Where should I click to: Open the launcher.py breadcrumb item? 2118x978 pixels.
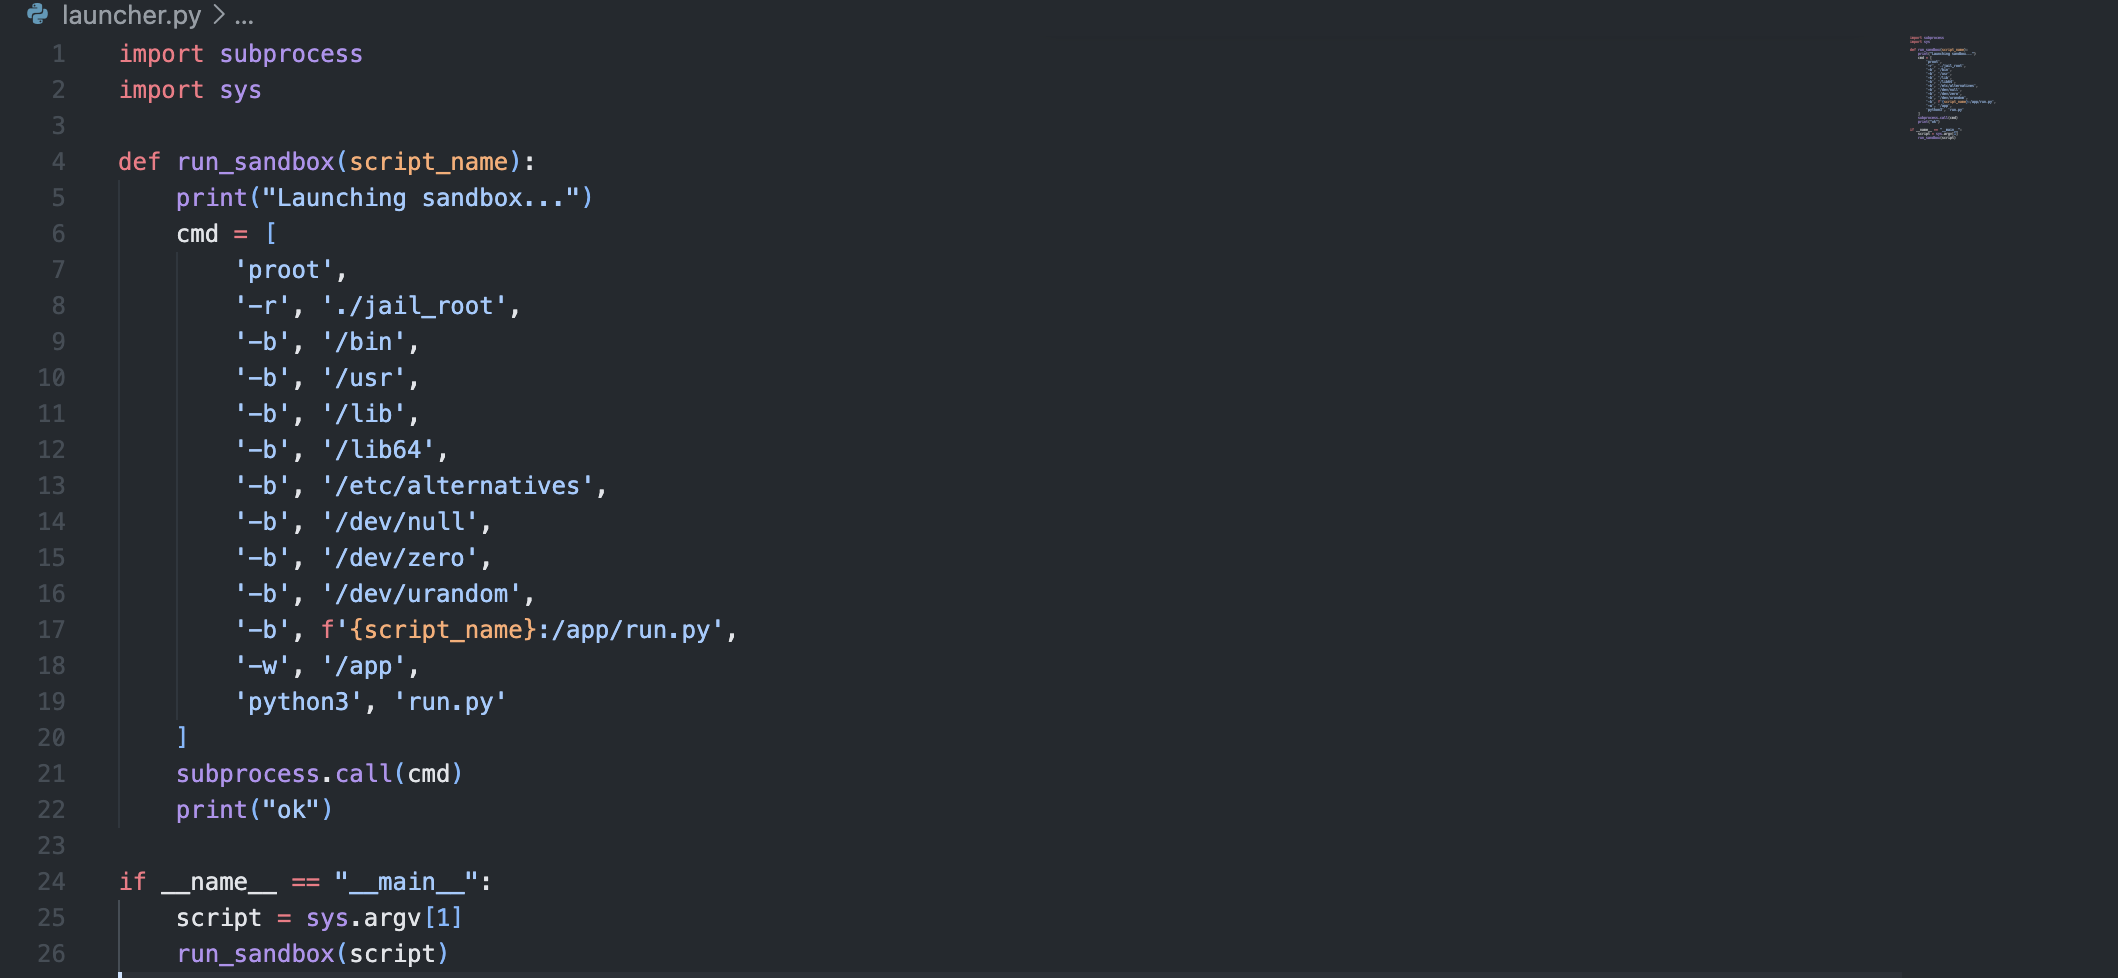(x=131, y=15)
